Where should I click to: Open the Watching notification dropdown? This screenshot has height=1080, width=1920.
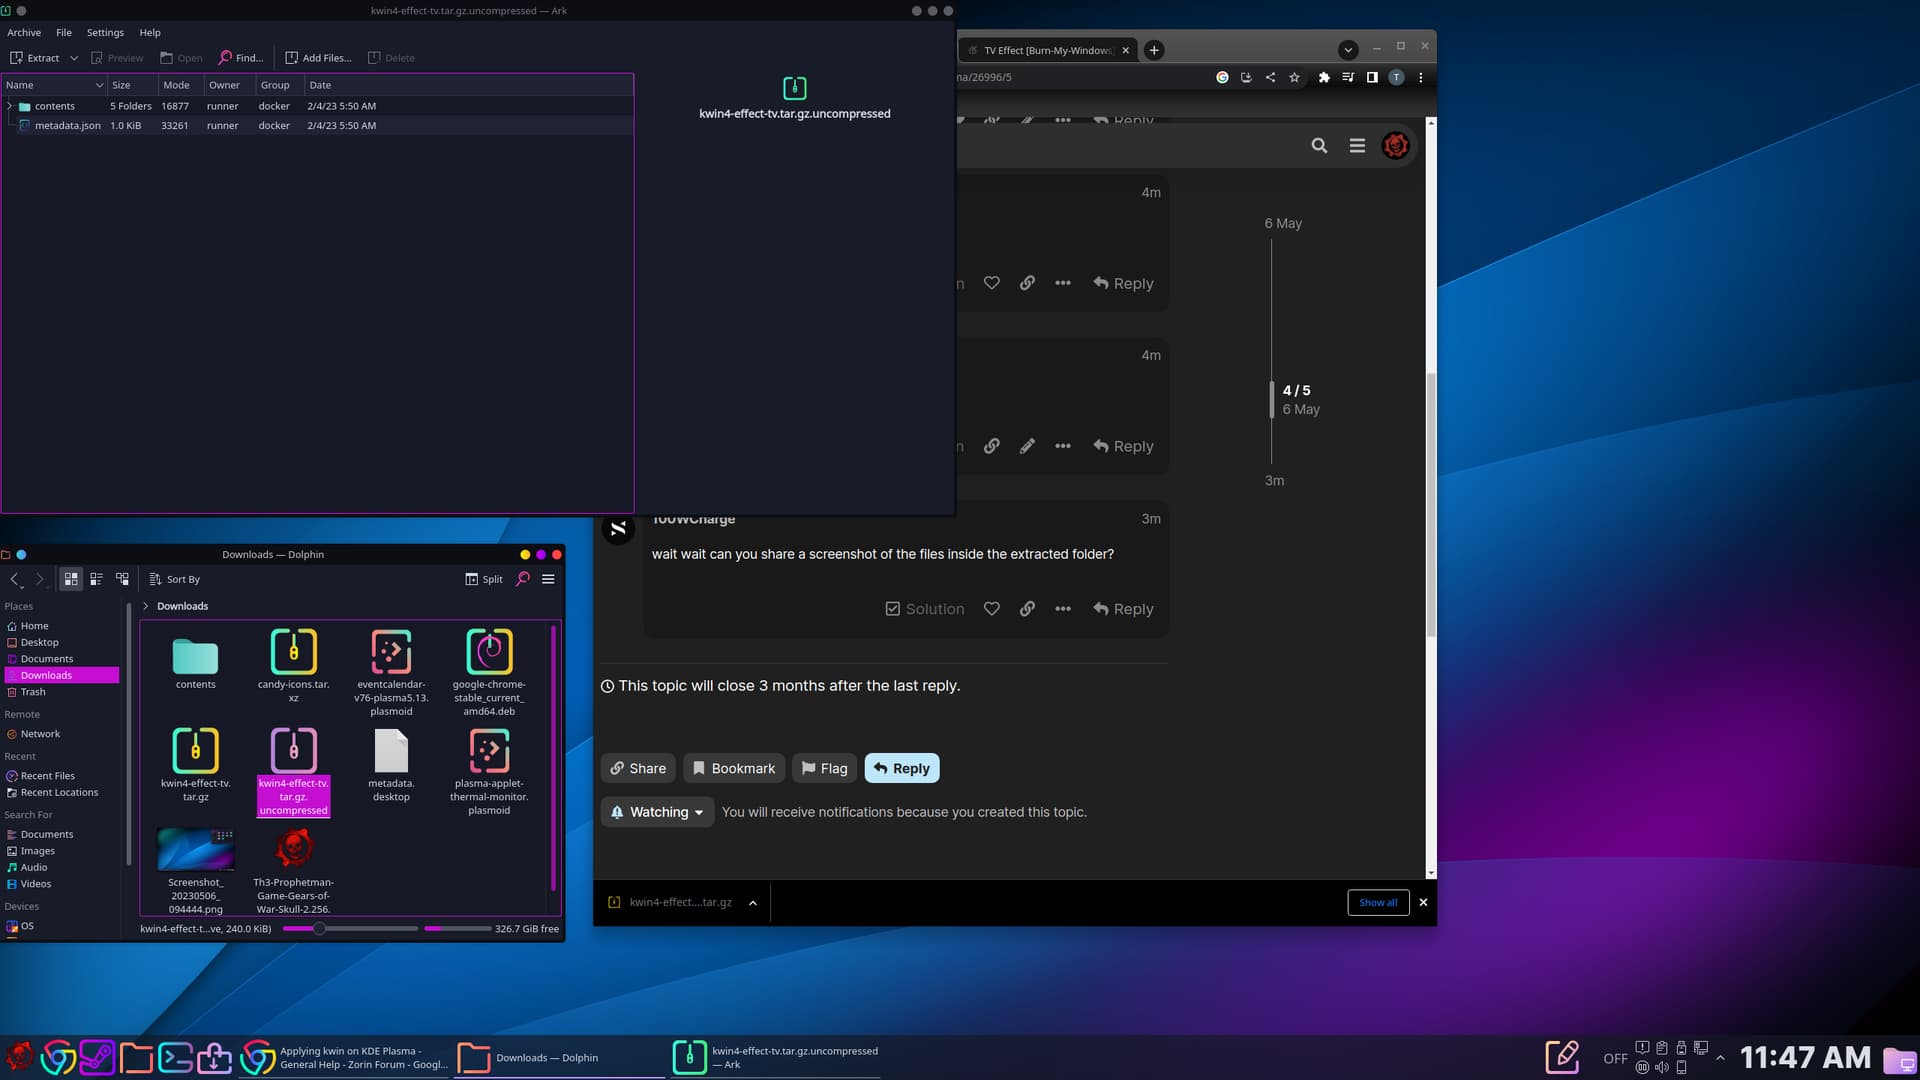(657, 812)
